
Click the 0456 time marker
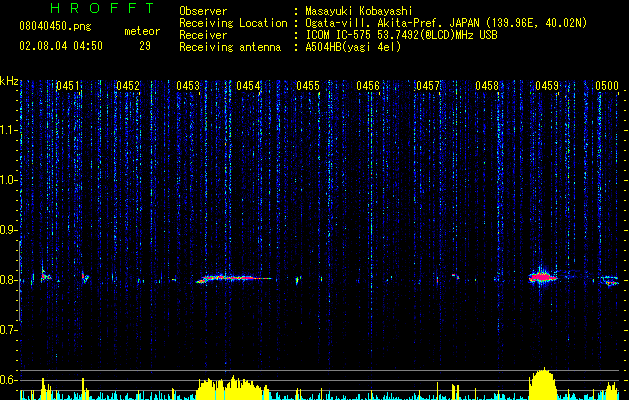tap(368, 86)
